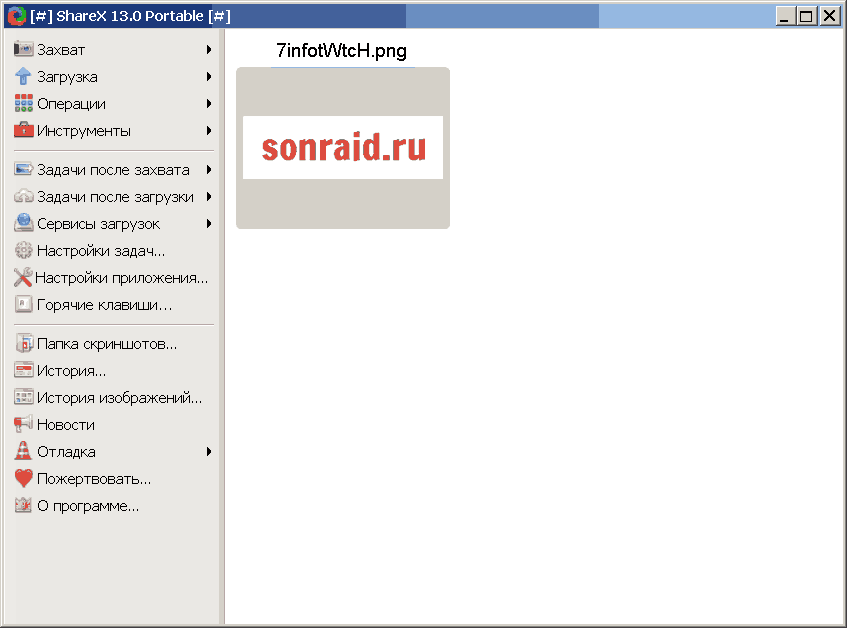The width and height of the screenshot is (847, 628).
Task: Click the ShareX logo in the title bar
Action: tap(17, 16)
